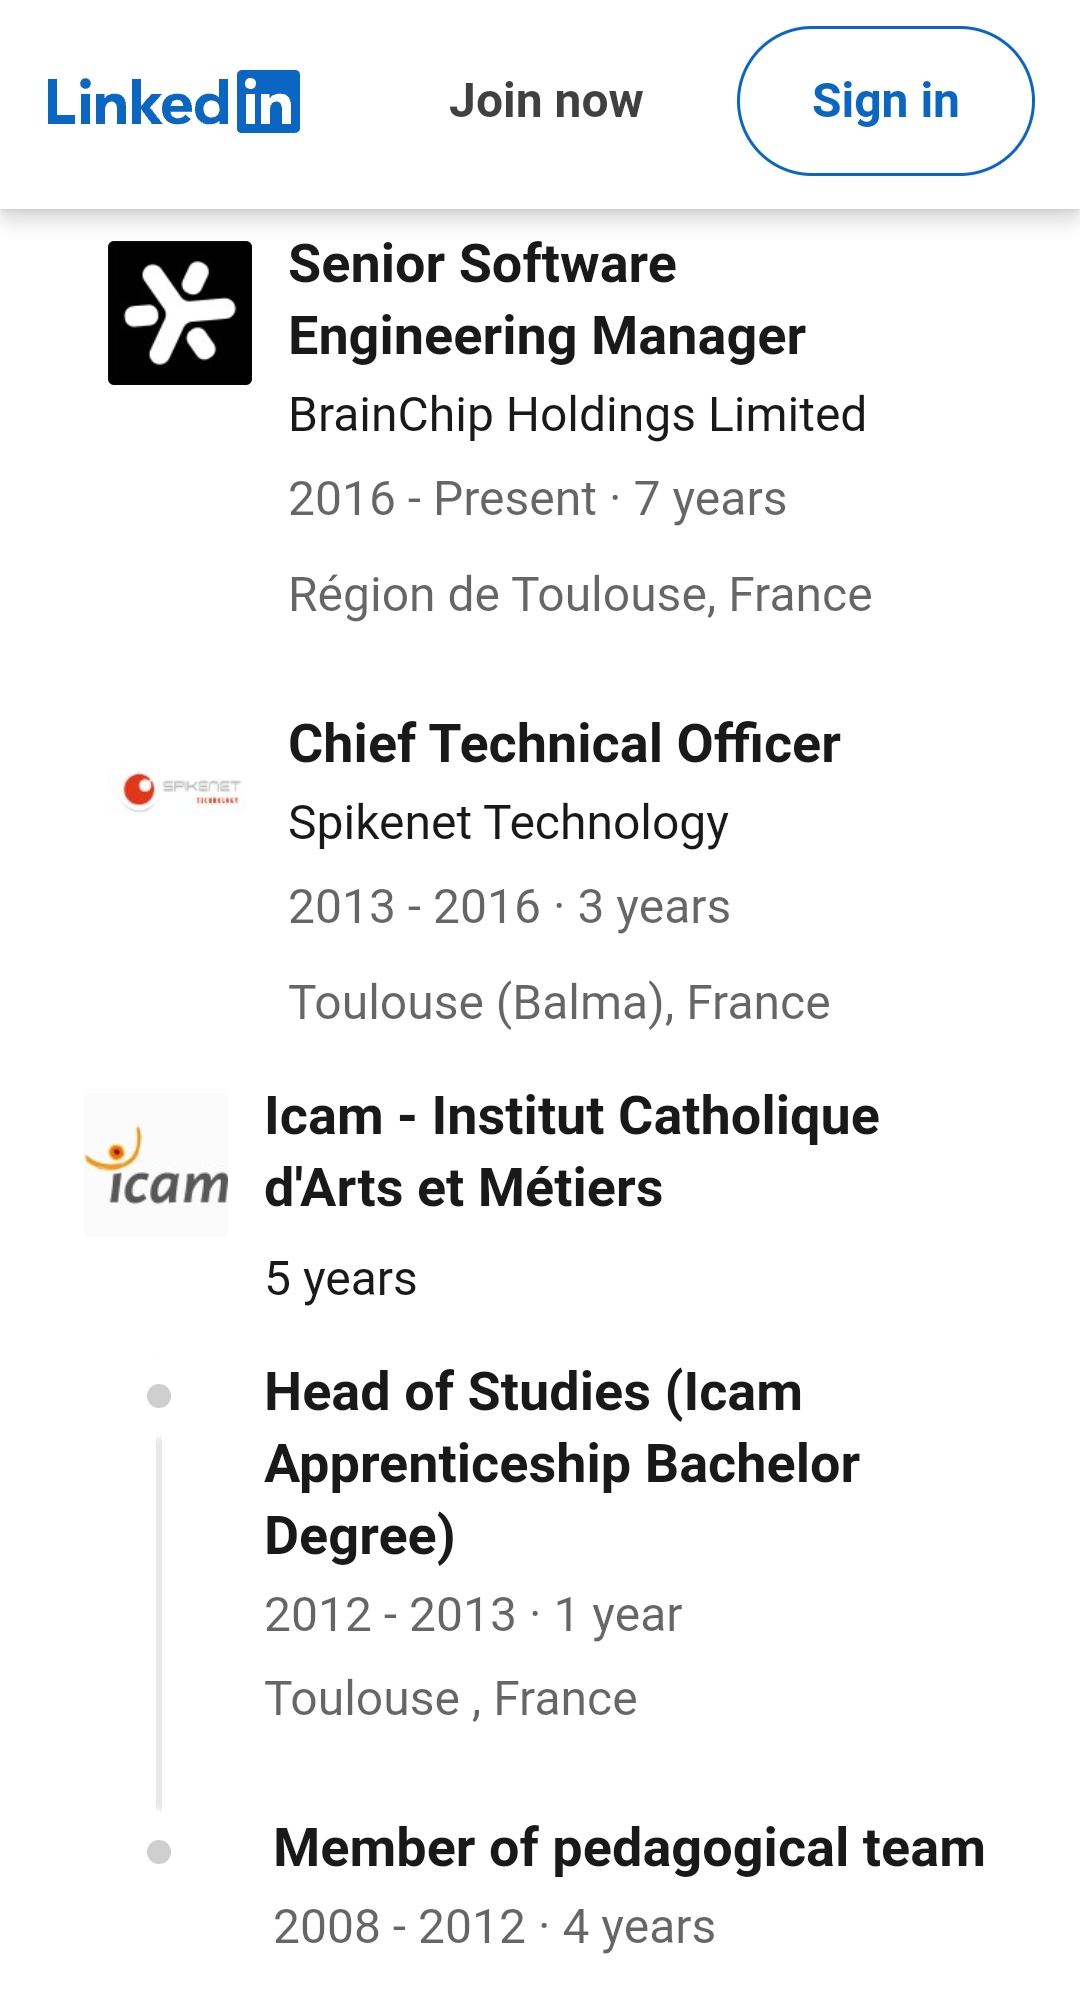Open the BrainChip company logo

click(180, 313)
